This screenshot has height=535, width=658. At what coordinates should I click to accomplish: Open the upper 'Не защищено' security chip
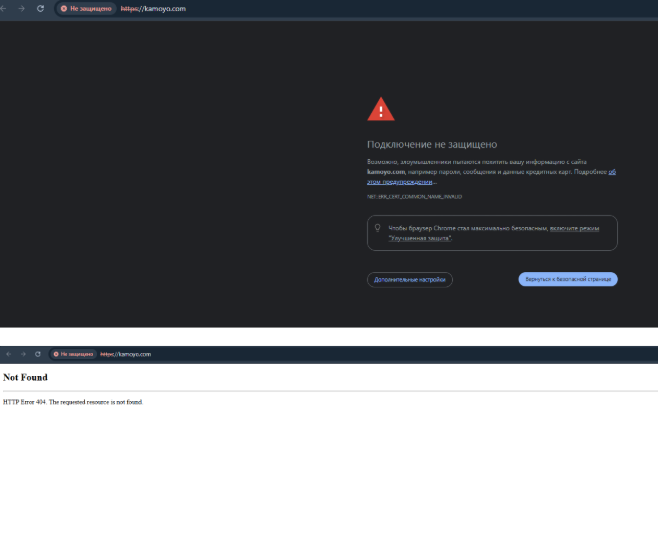click(x=86, y=8)
